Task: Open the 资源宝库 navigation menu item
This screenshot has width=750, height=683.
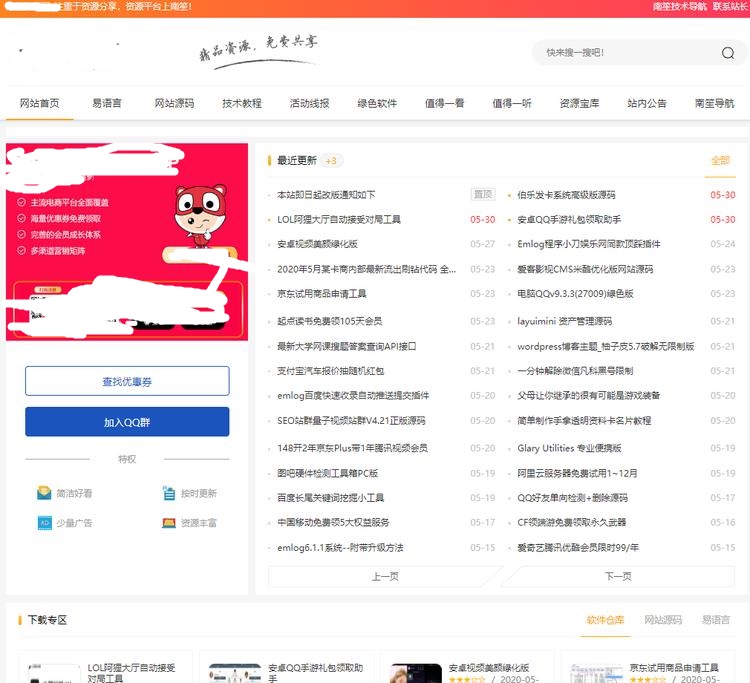Action: (x=579, y=103)
